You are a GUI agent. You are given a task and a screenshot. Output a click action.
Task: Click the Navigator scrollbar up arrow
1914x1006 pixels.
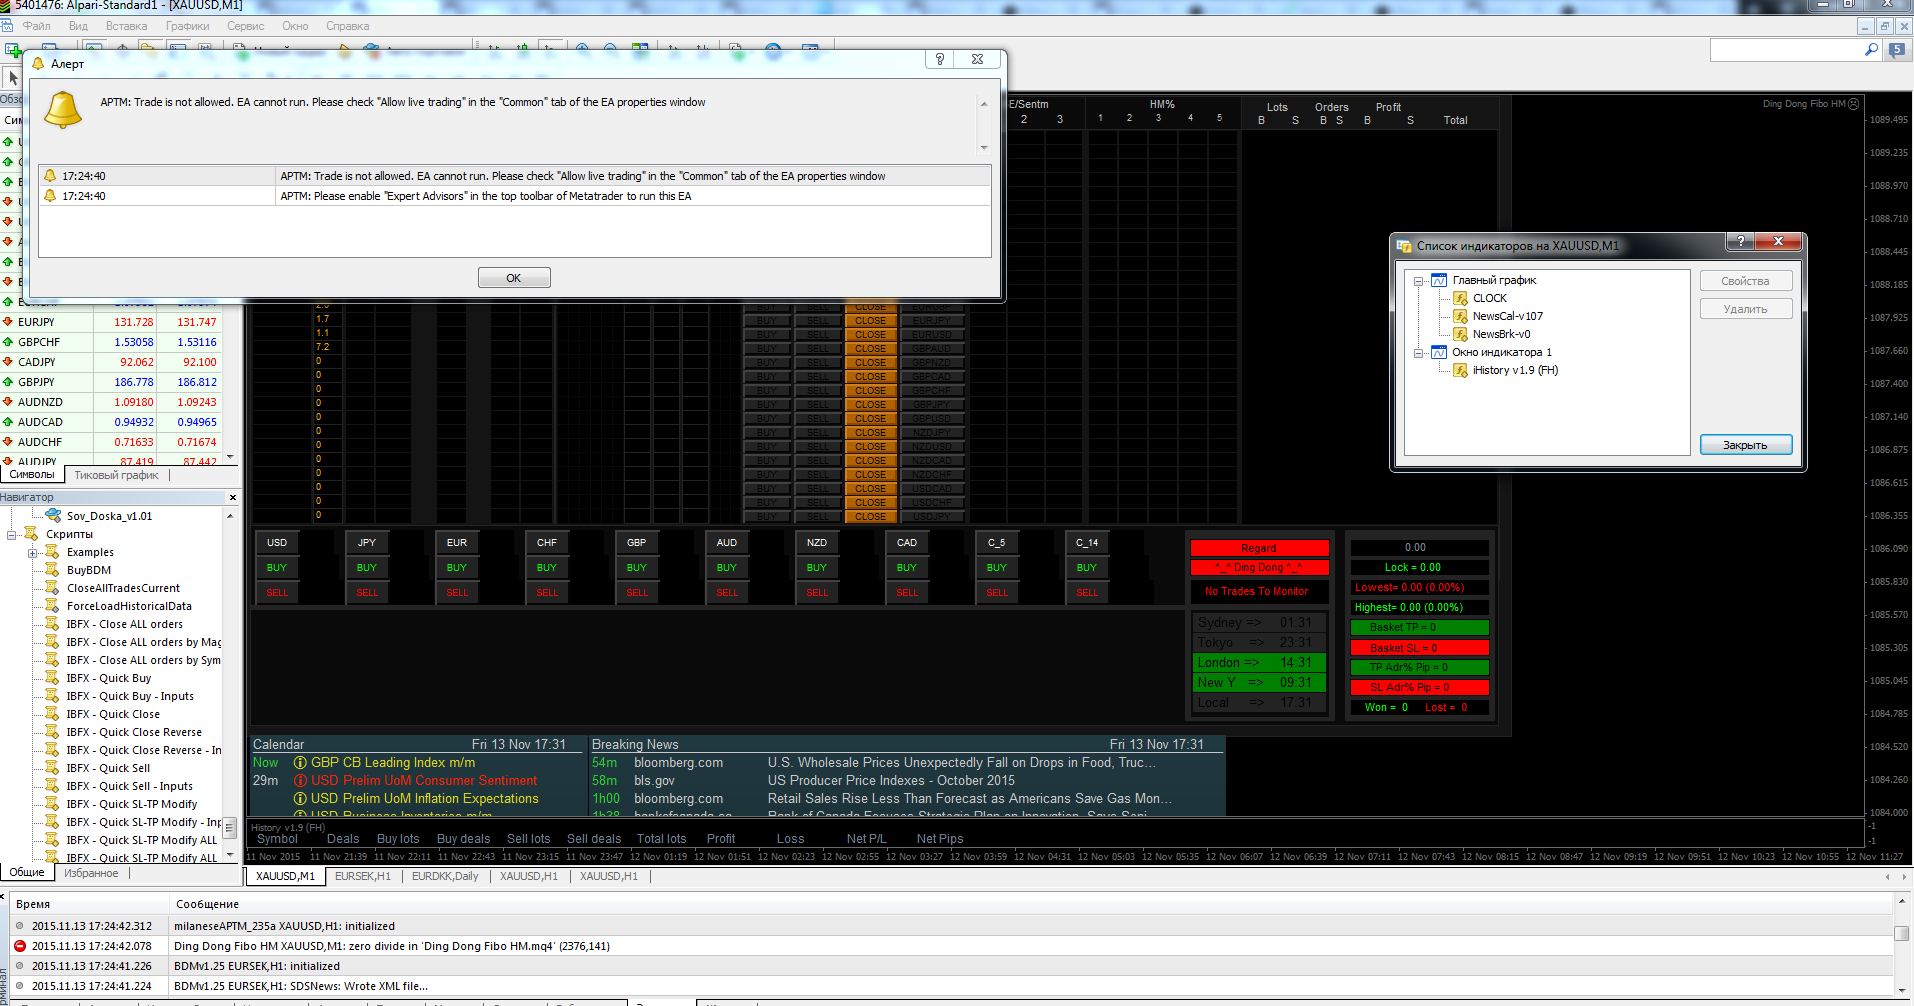230,516
